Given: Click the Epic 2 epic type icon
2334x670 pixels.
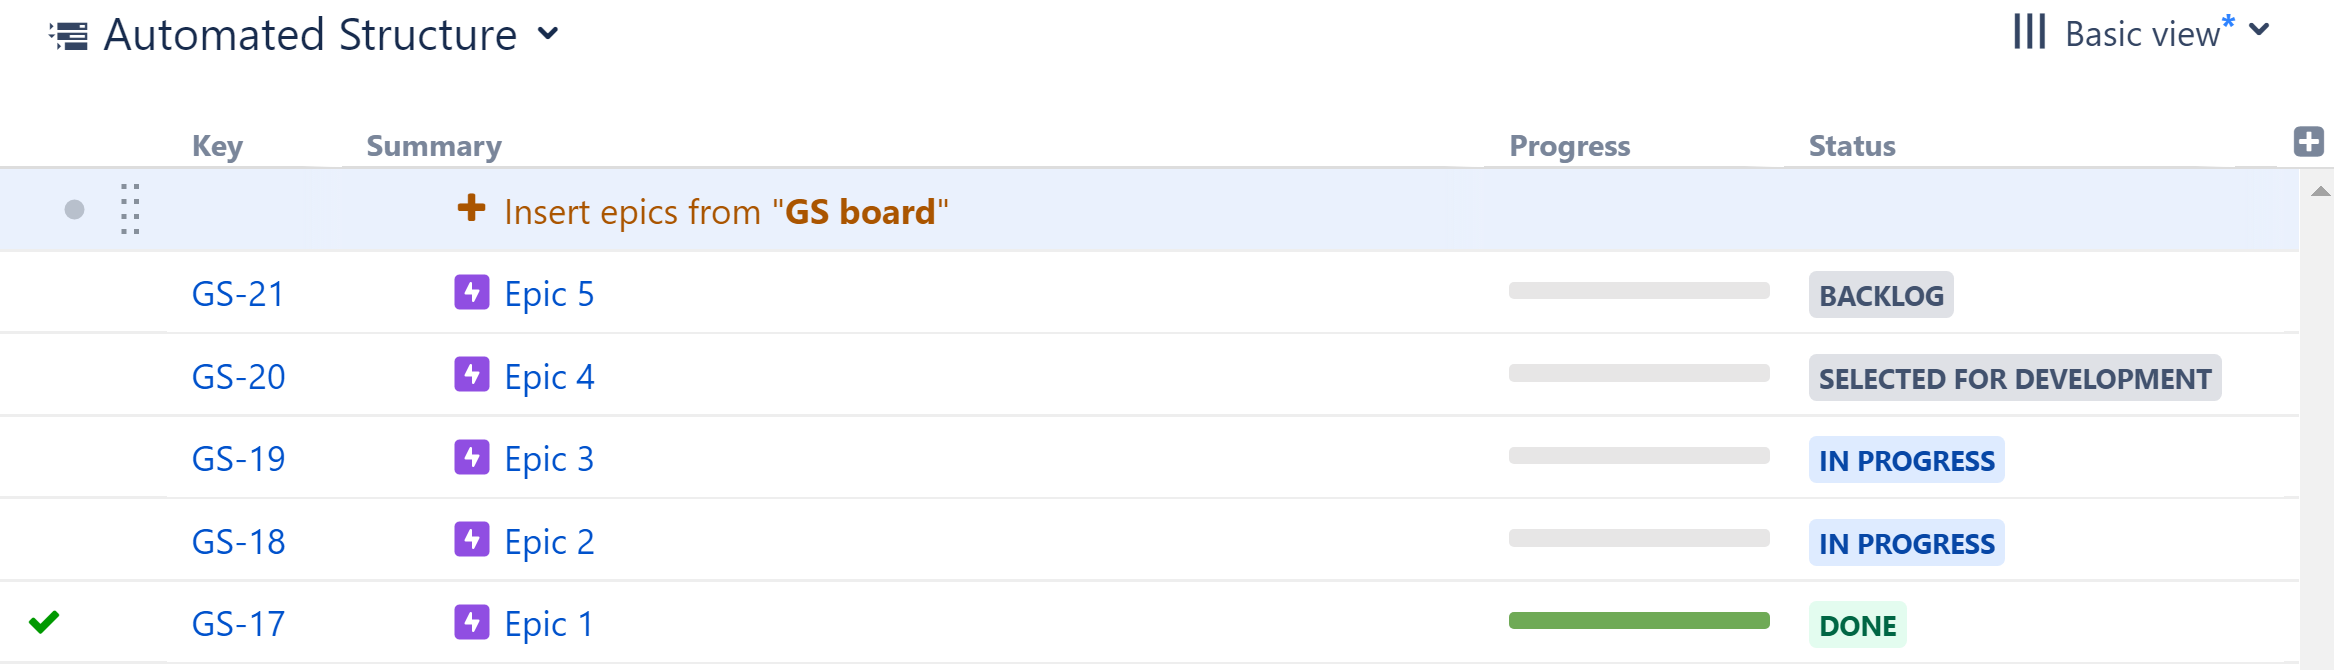Looking at the screenshot, I should [471, 540].
